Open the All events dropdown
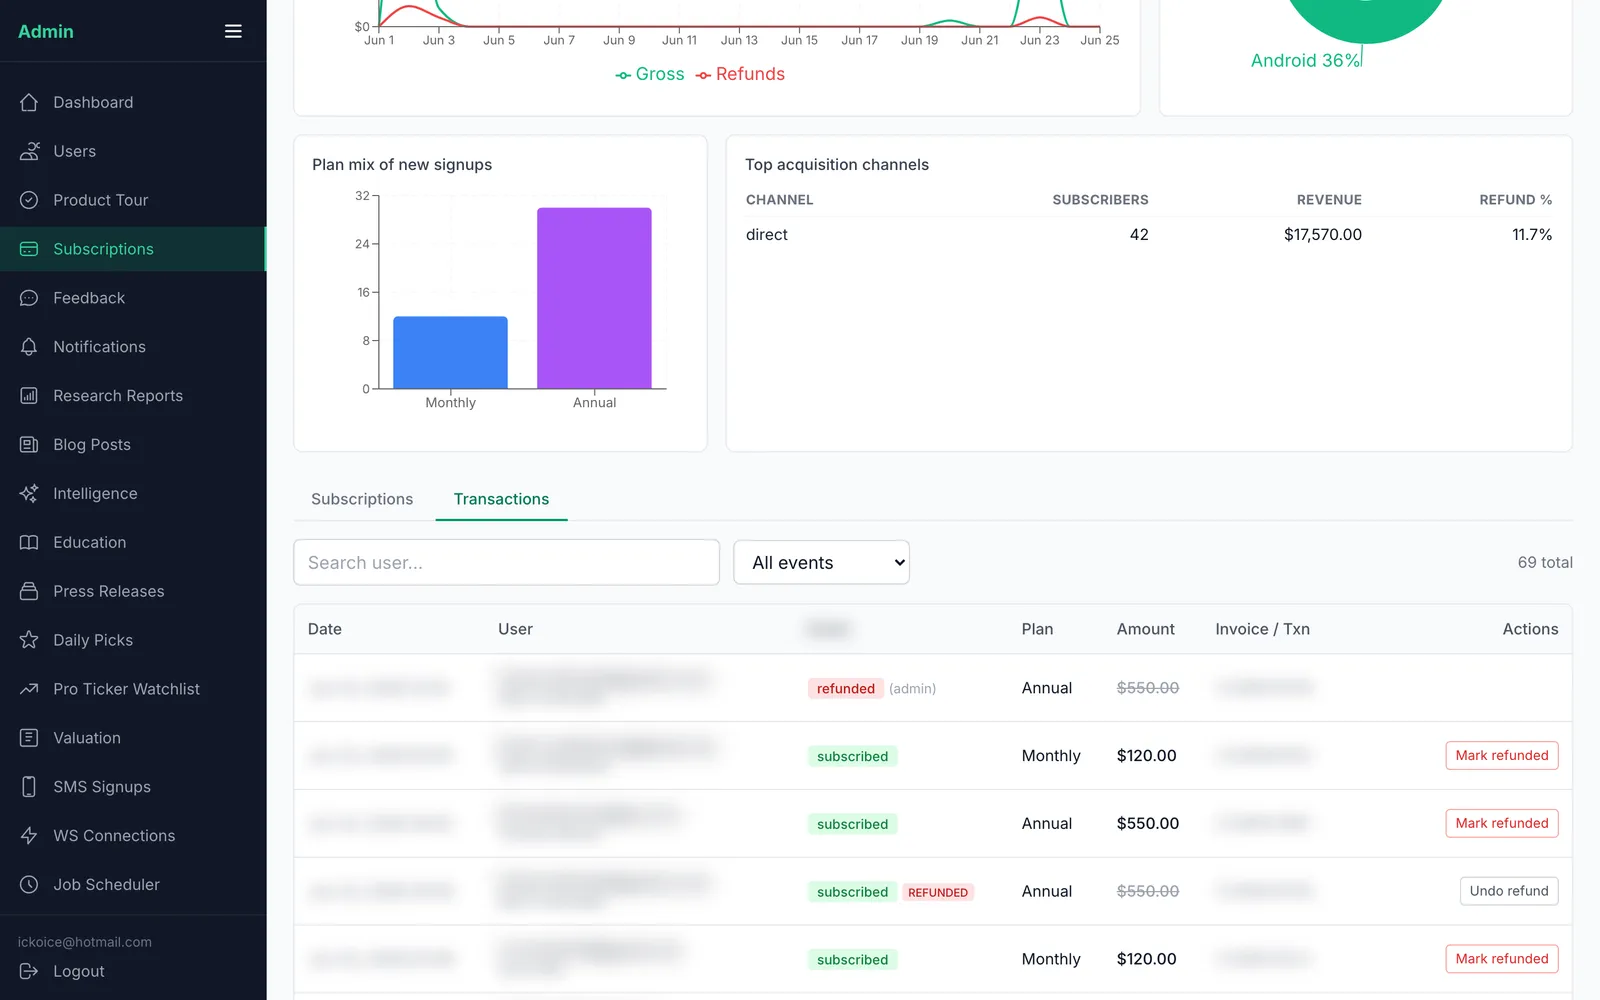 tap(821, 562)
